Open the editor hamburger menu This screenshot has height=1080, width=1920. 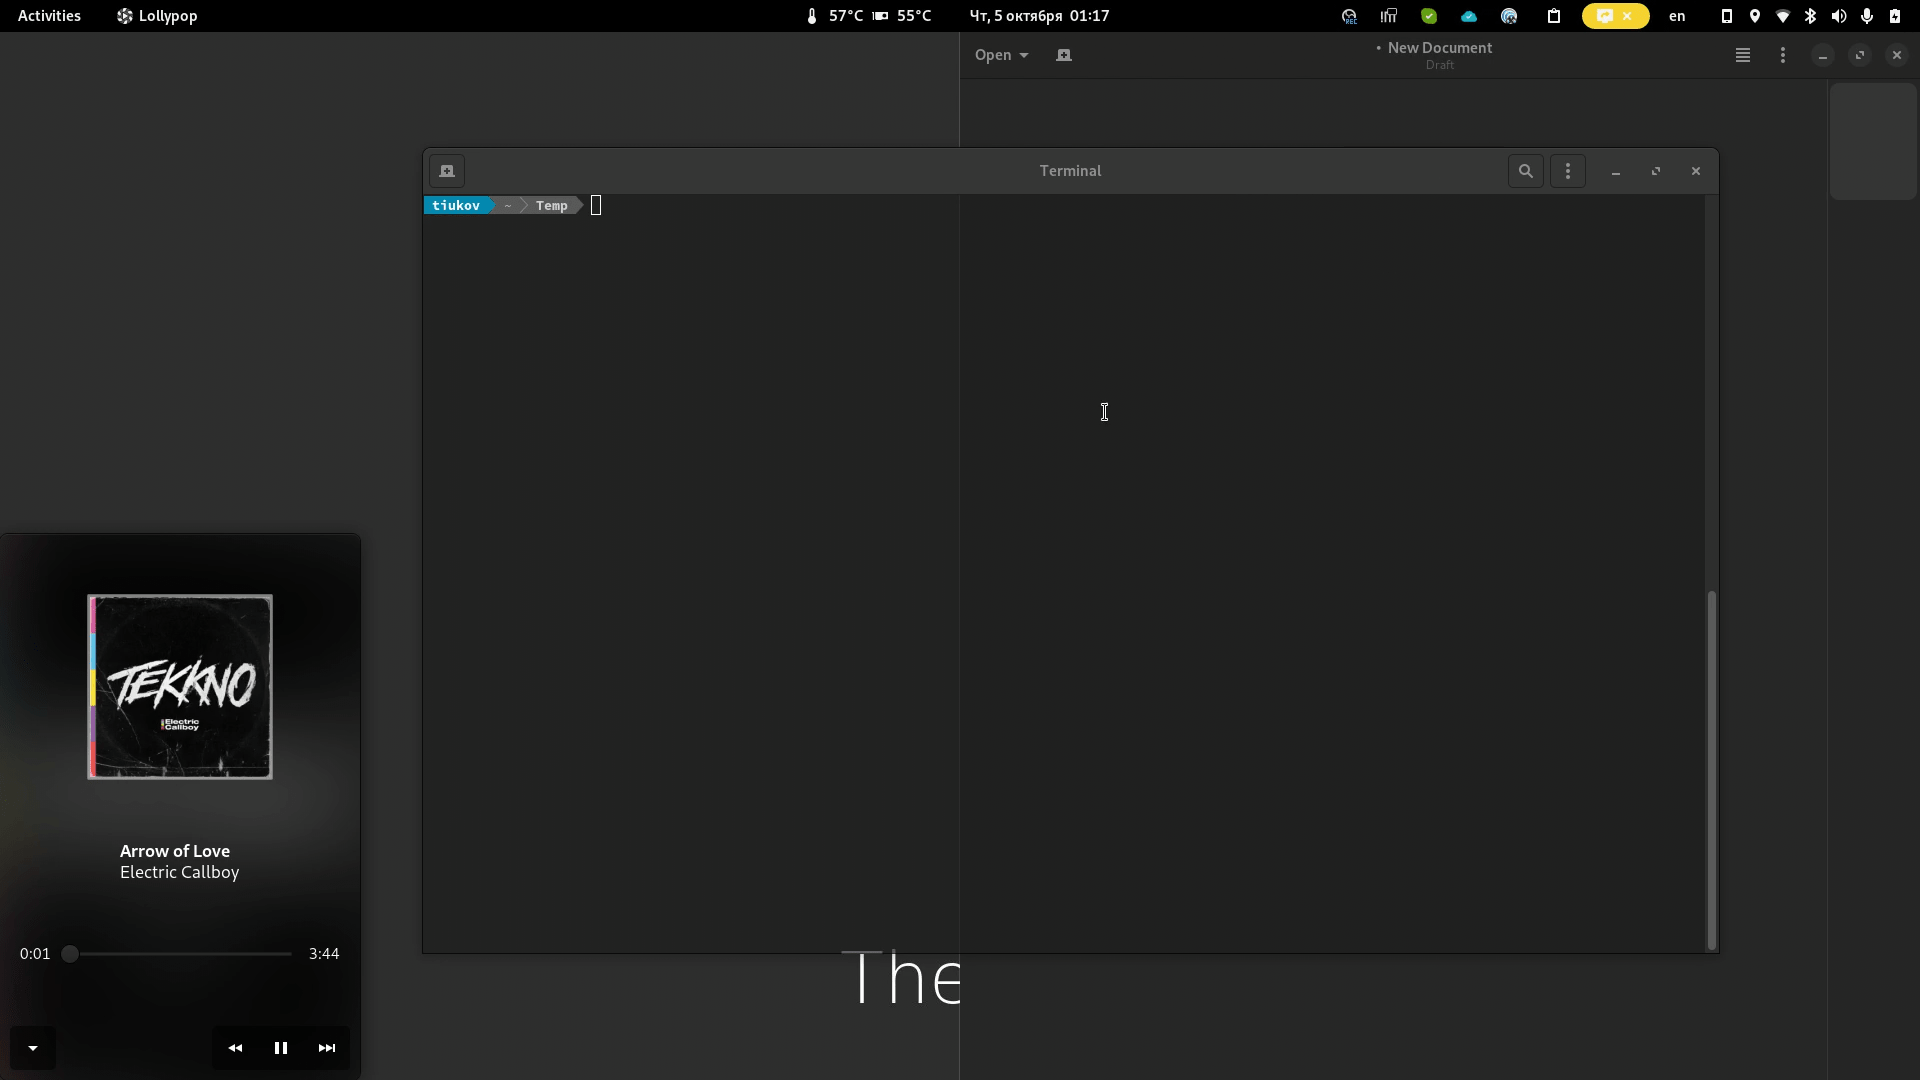click(x=1742, y=55)
